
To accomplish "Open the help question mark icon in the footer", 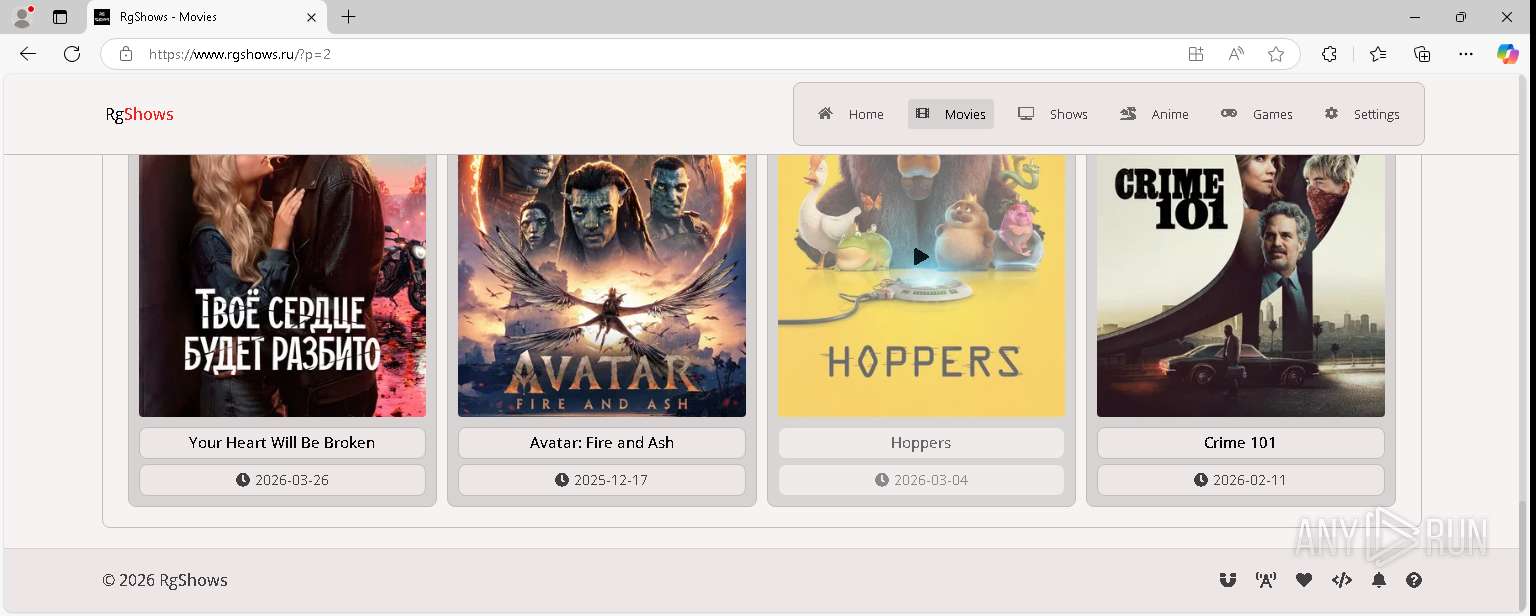I will (1414, 580).
